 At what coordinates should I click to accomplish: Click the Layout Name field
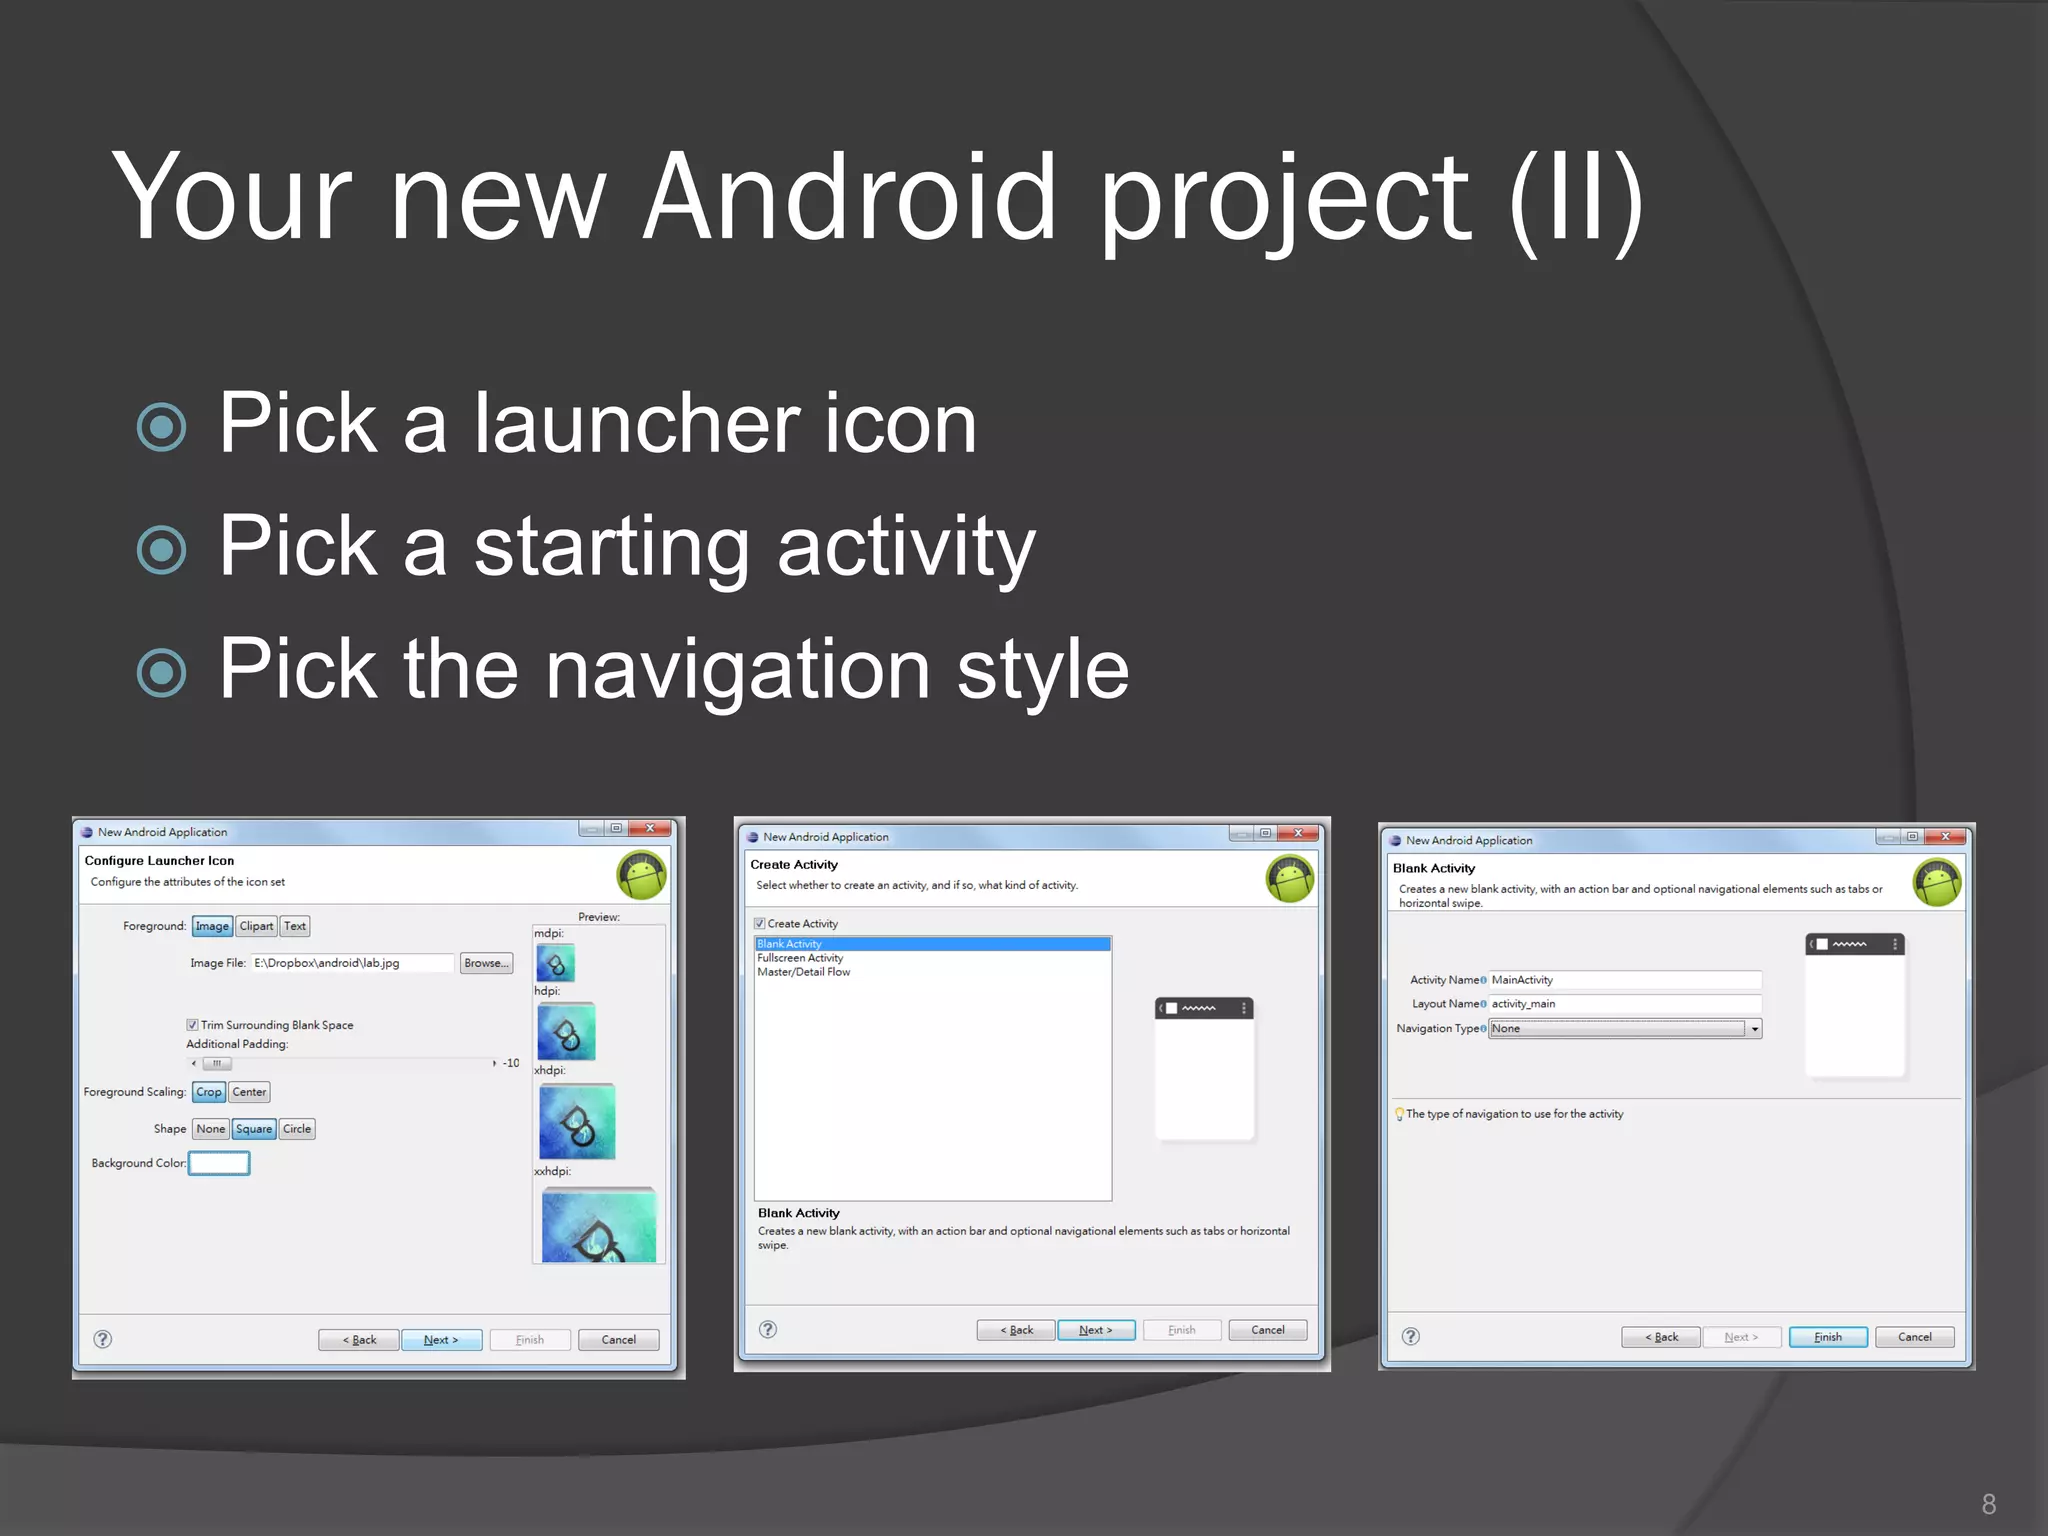click(x=1625, y=1004)
